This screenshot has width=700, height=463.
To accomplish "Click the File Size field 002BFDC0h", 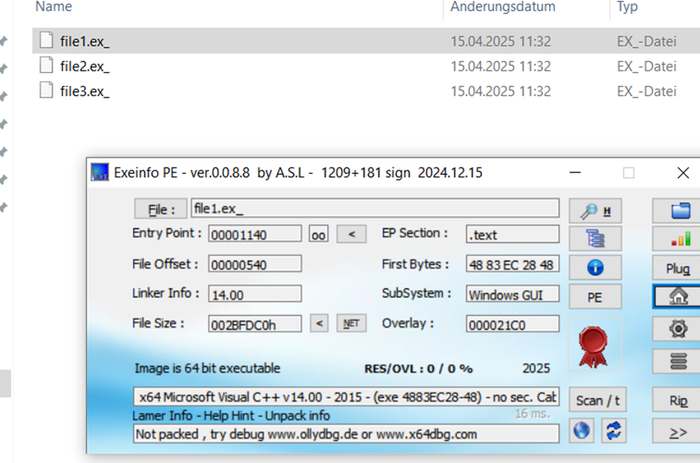I will 255,324.
